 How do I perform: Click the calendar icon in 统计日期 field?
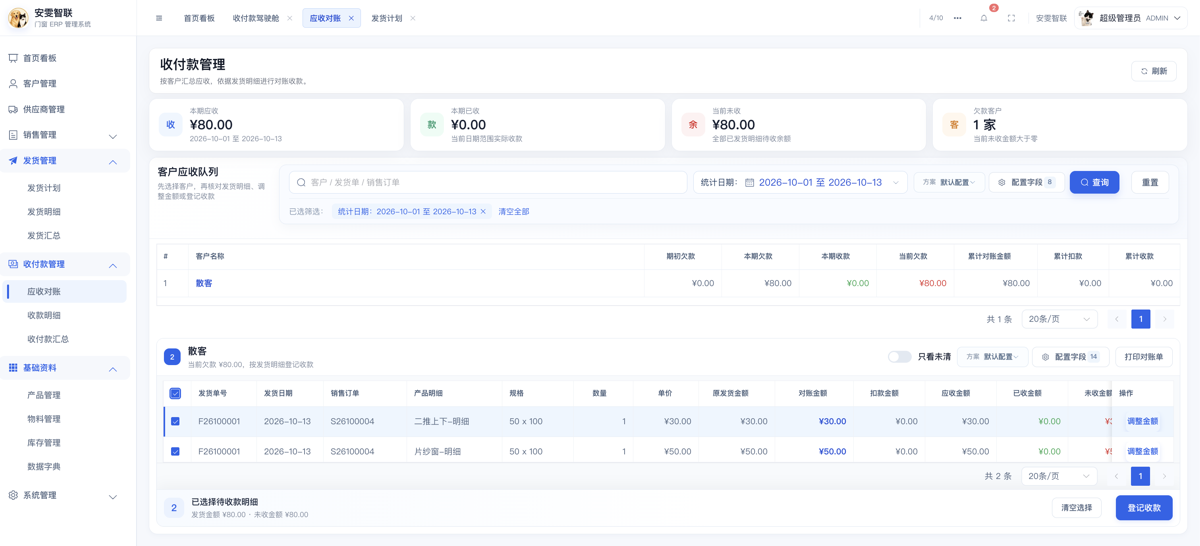pos(749,183)
